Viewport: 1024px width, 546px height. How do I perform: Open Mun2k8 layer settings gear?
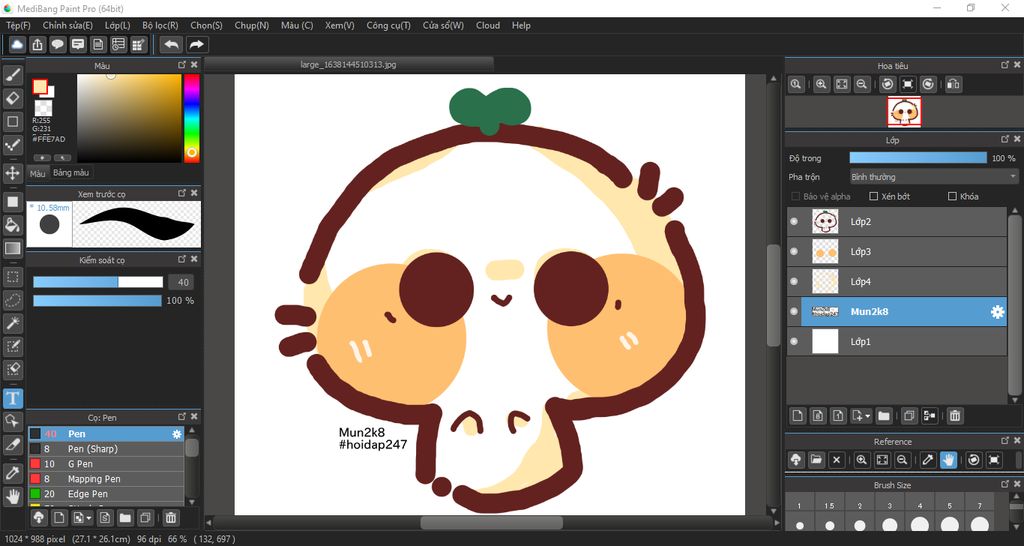pyautogui.click(x=997, y=312)
